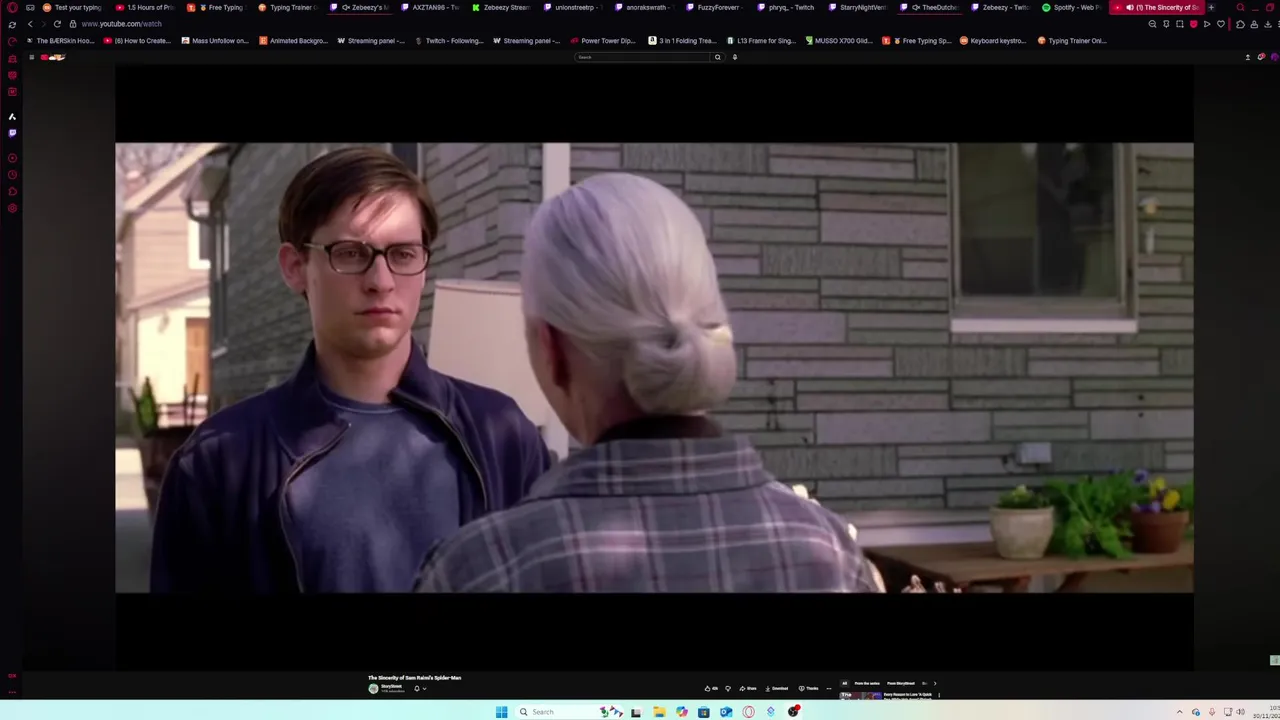This screenshot has width=1280, height=720.
Task: Start voice search with microphone icon
Action: coord(734,57)
